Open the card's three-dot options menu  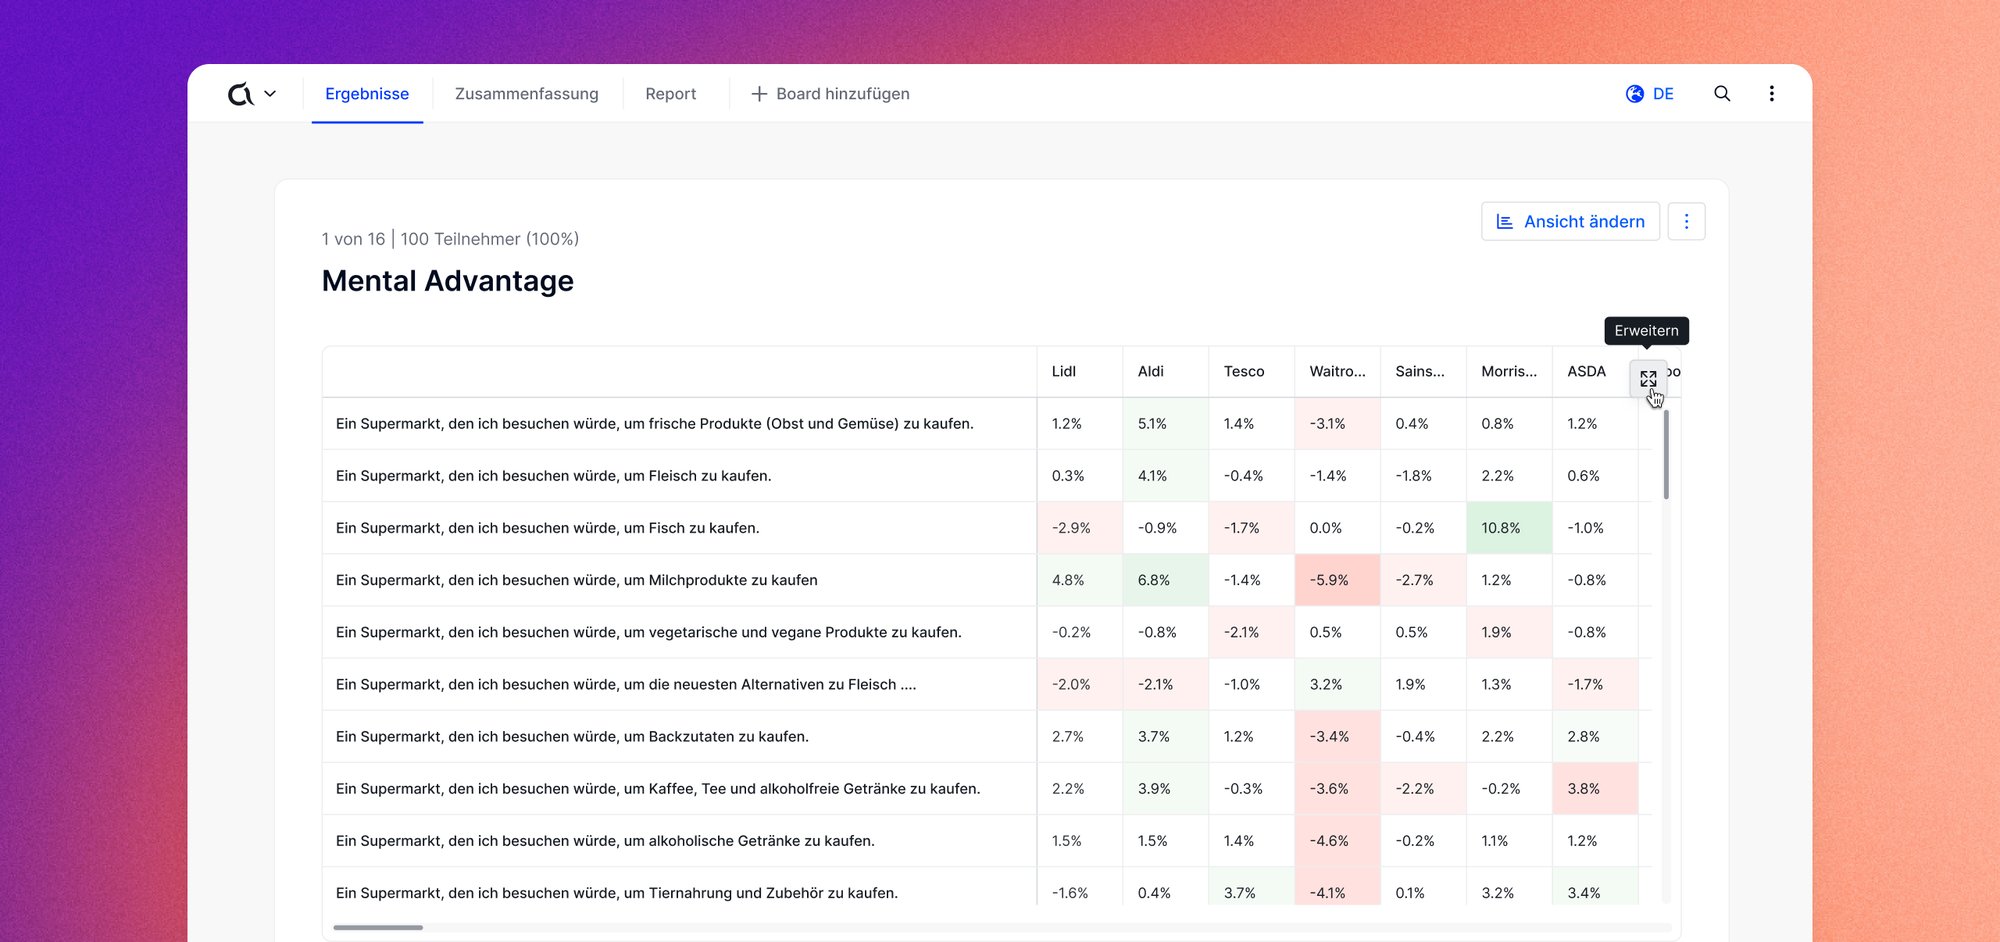click(1687, 221)
